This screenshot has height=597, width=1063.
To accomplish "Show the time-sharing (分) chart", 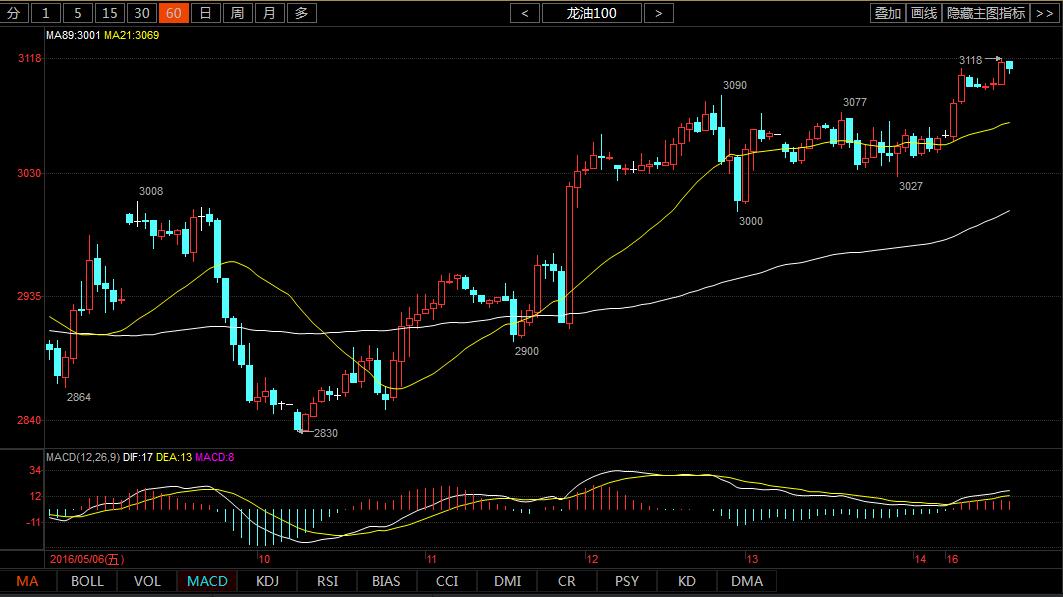I will click(14, 13).
